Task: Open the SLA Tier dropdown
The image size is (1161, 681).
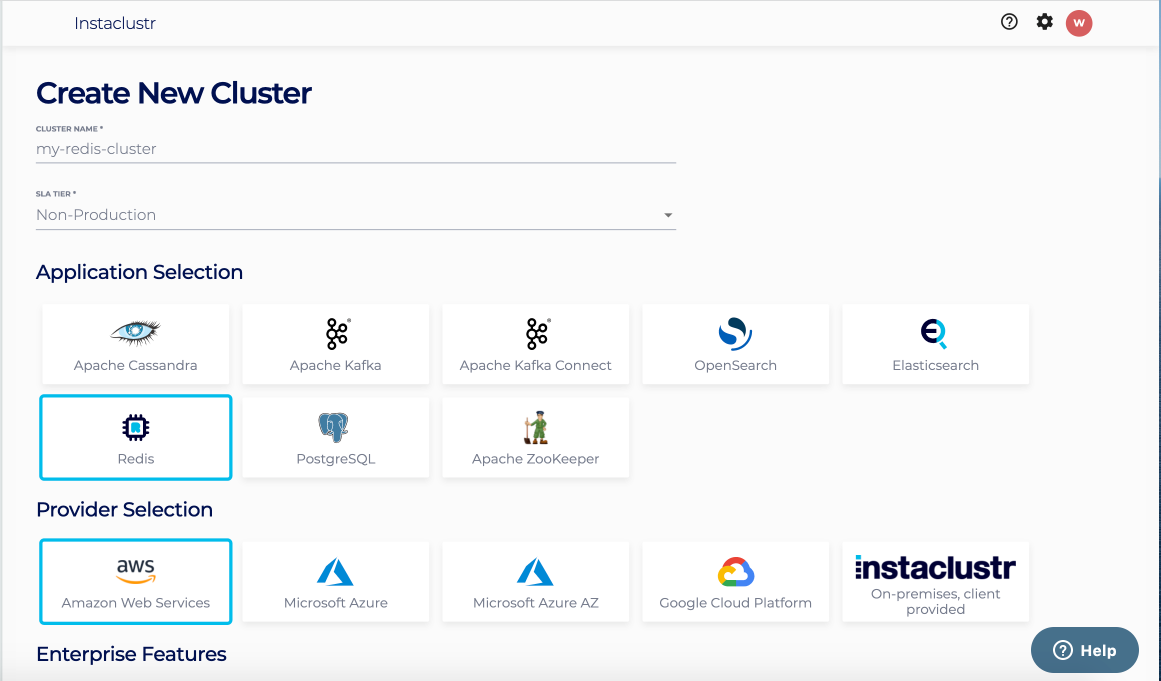Action: [x=666, y=214]
